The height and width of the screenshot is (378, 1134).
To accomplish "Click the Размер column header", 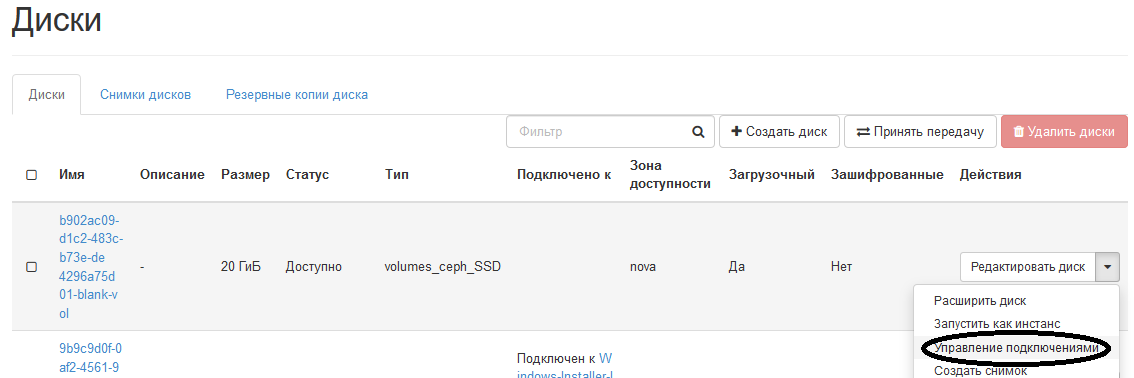I will click(x=245, y=175).
